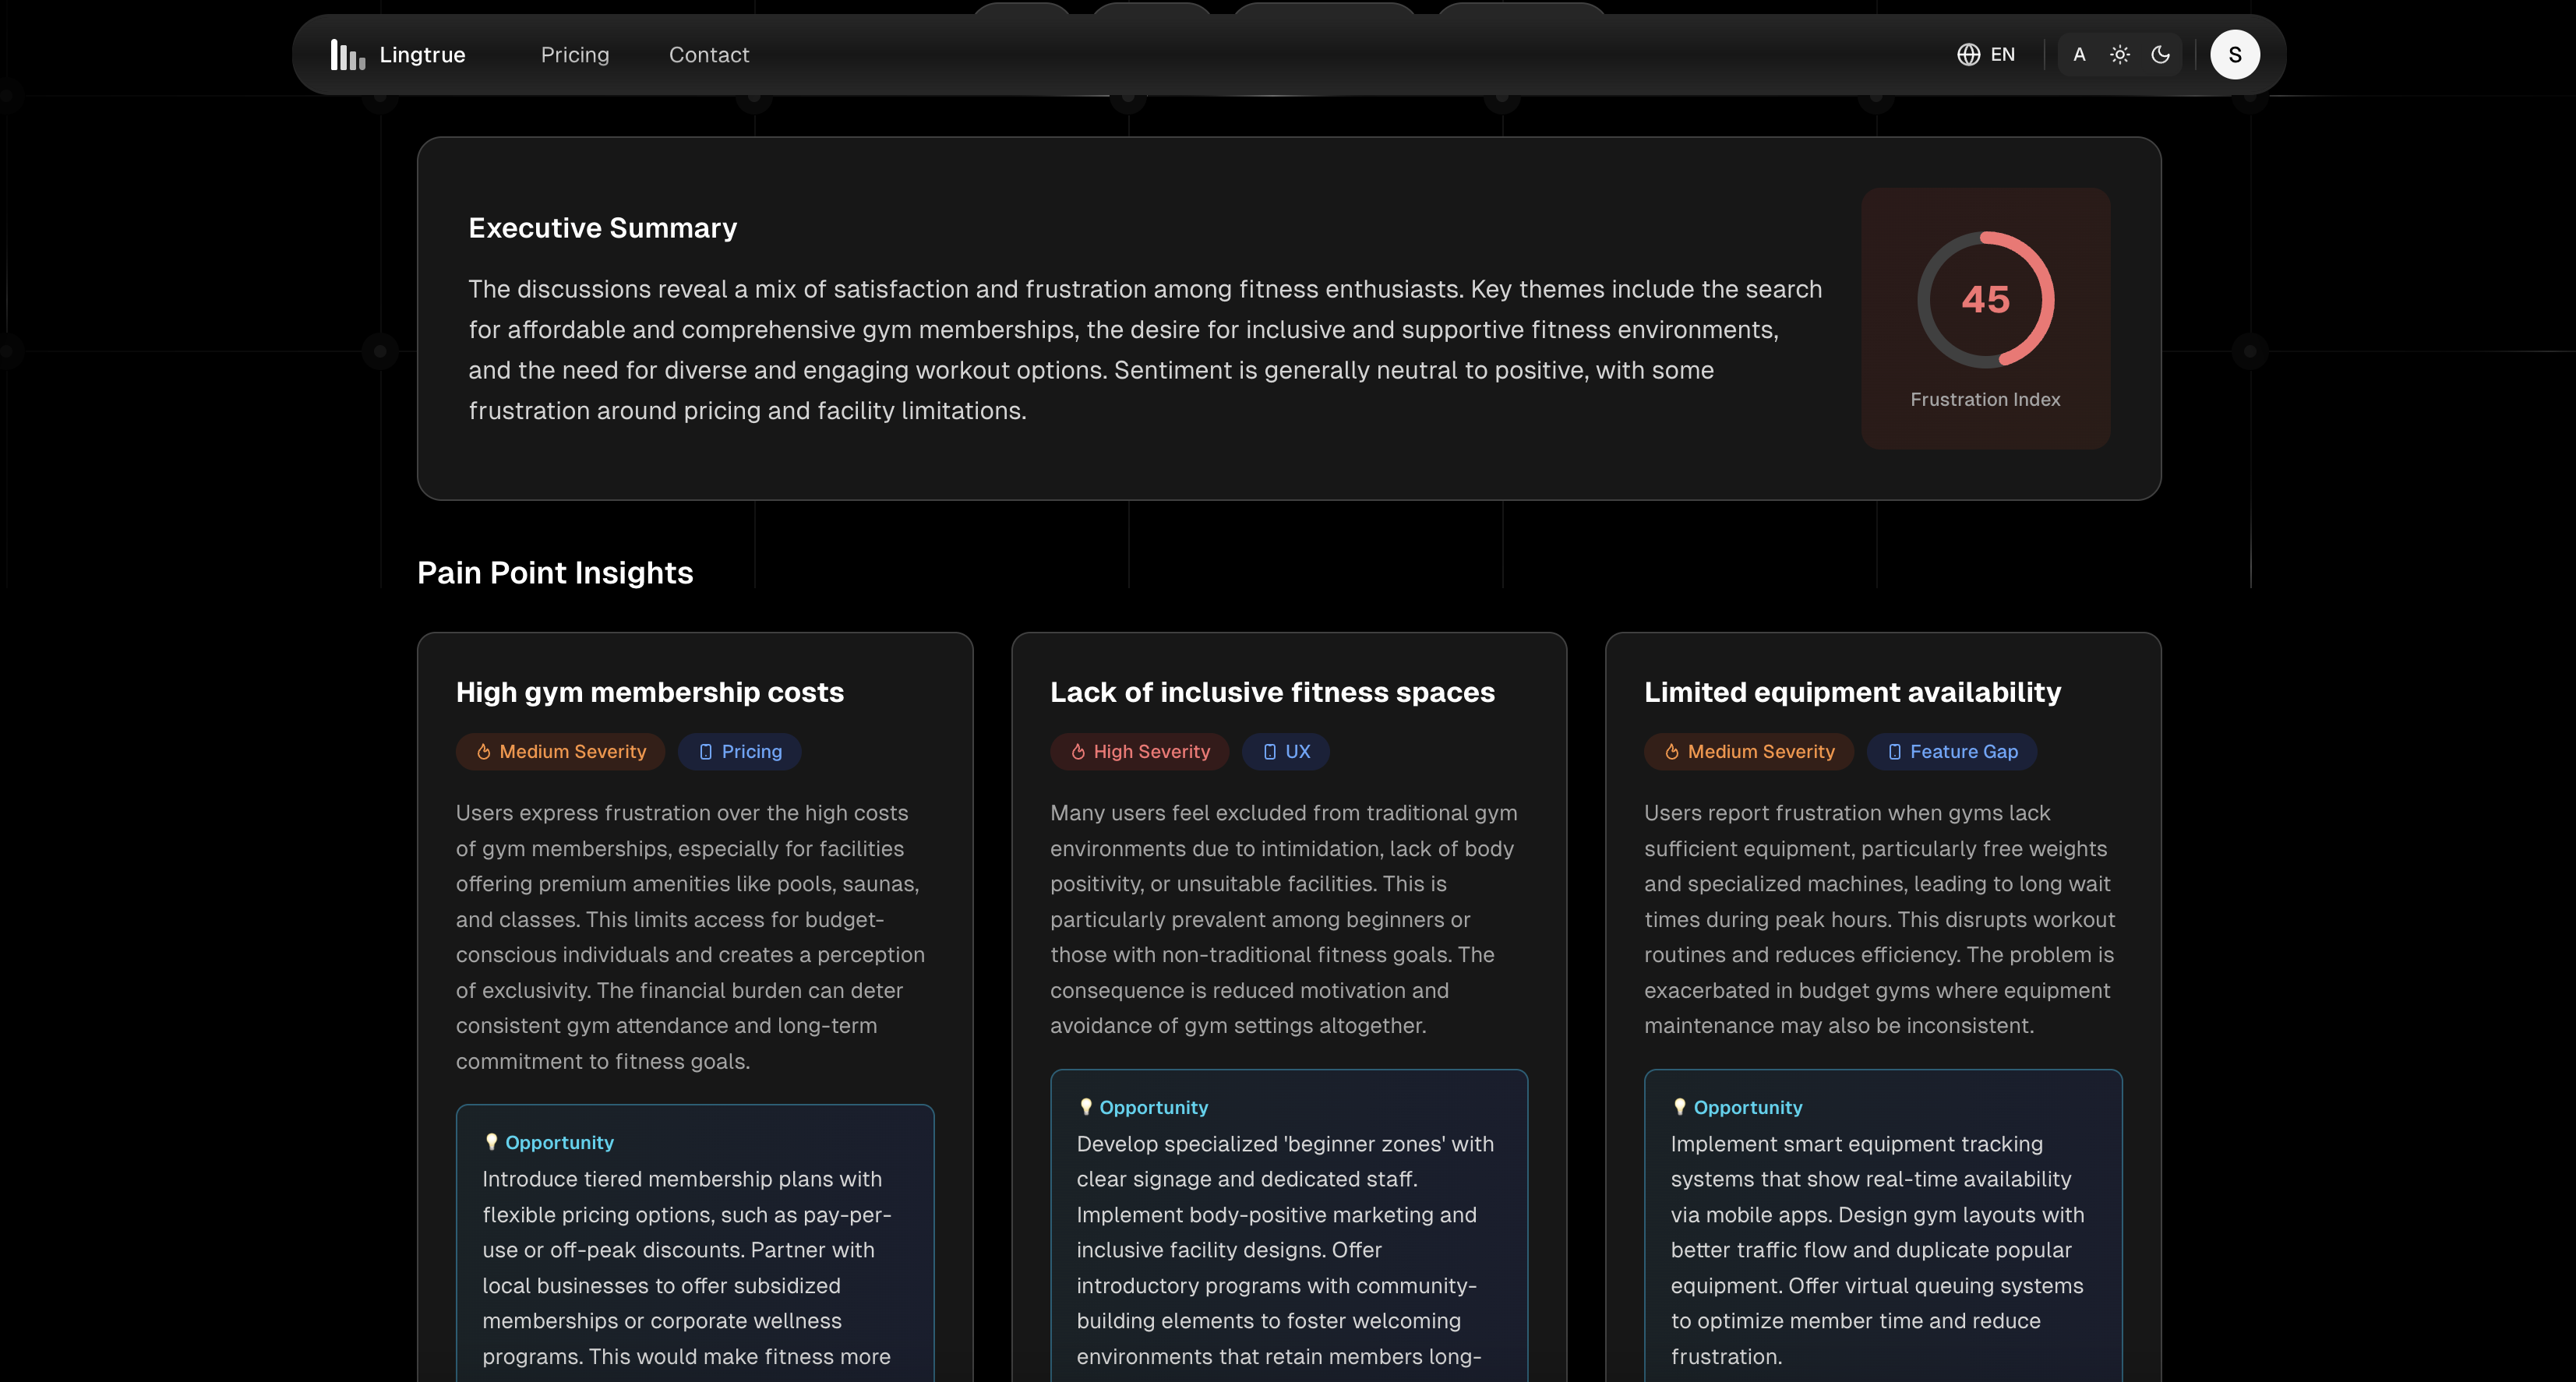Image resolution: width=2576 pixels, height=1382 pixels.
Task: Click the Medium Severity badge on gym membership card
Action: [x=560, y=751]
